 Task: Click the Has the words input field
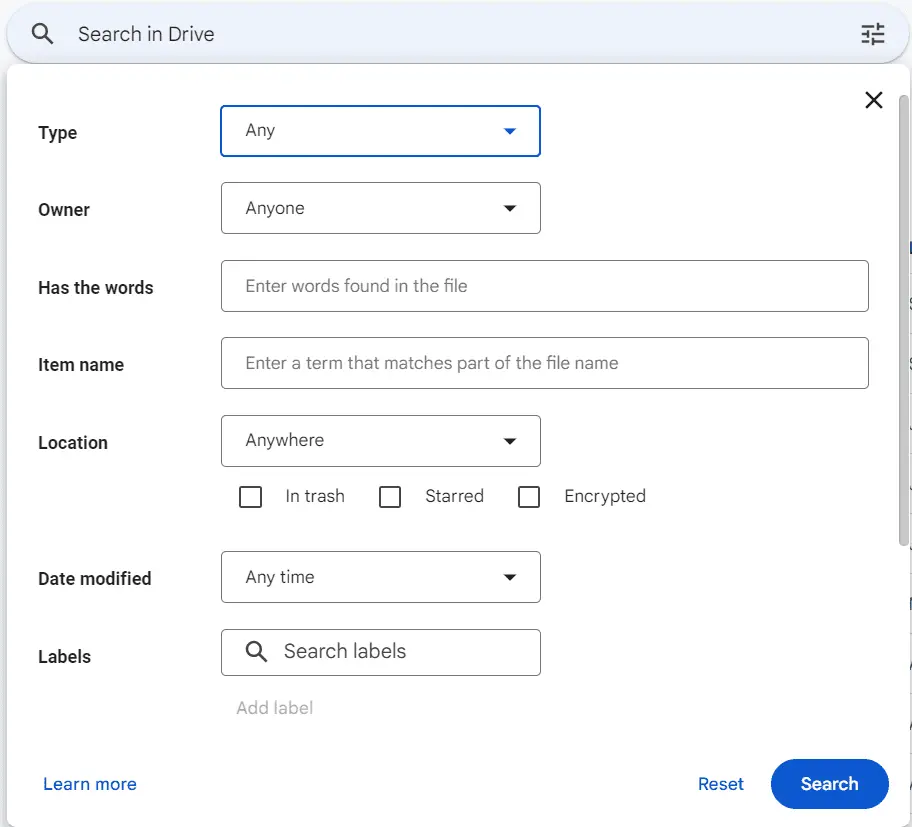[545, 286]
